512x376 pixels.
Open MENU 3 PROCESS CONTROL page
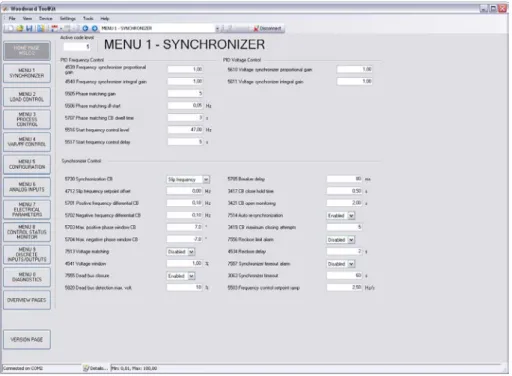click(x=27, y=119)
